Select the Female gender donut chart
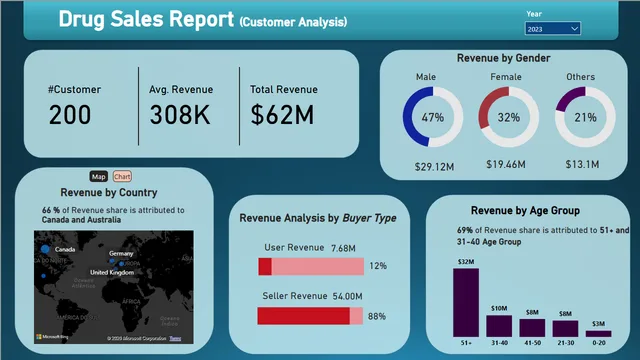 (509, 117)
